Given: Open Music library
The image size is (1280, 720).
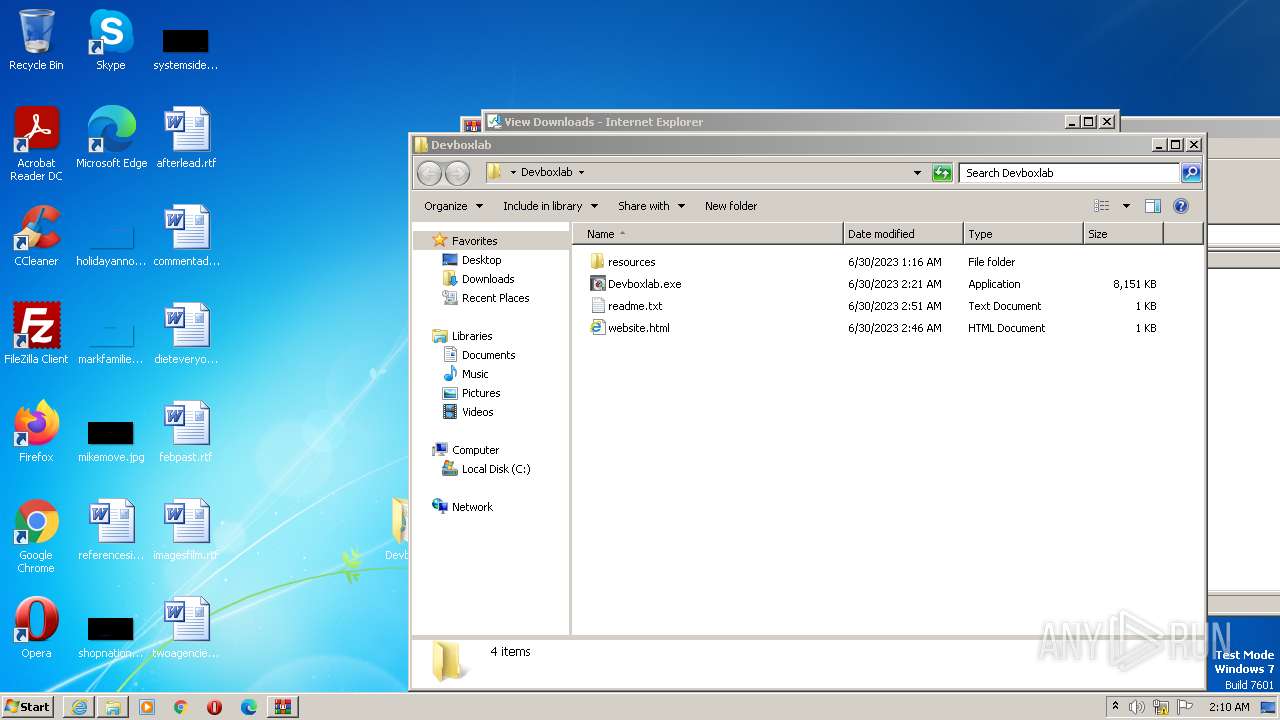Looking at the screenshot, I should pyautogui.click(x=475, y=374).
